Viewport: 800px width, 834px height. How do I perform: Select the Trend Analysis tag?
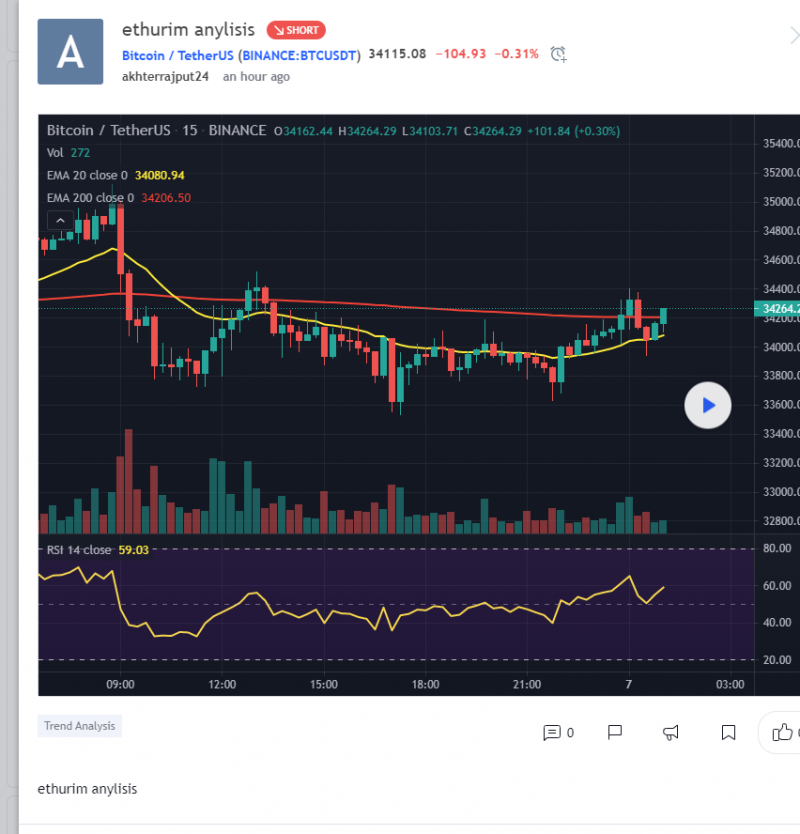tap(80, 726)
